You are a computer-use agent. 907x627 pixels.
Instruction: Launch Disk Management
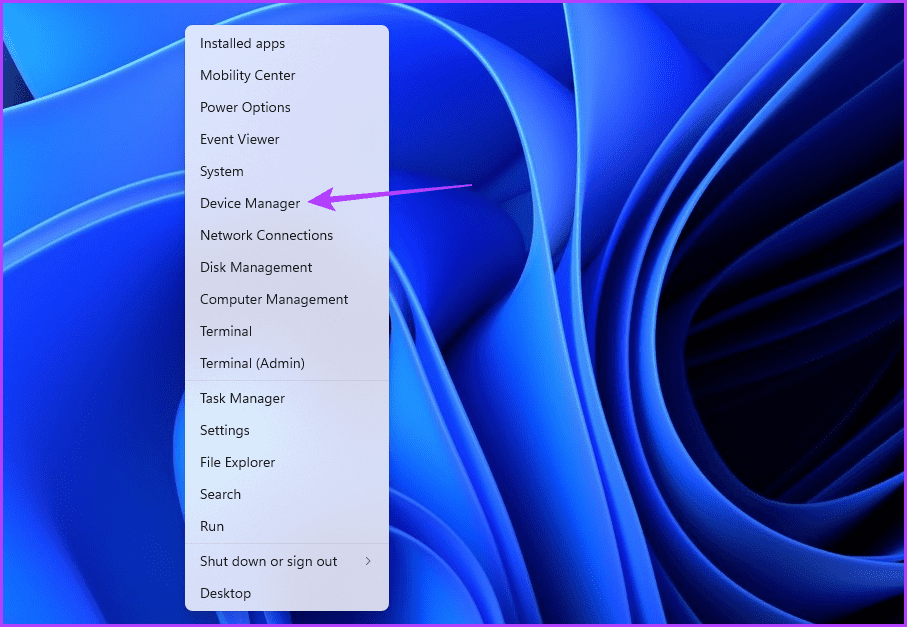tap(256, 268)
